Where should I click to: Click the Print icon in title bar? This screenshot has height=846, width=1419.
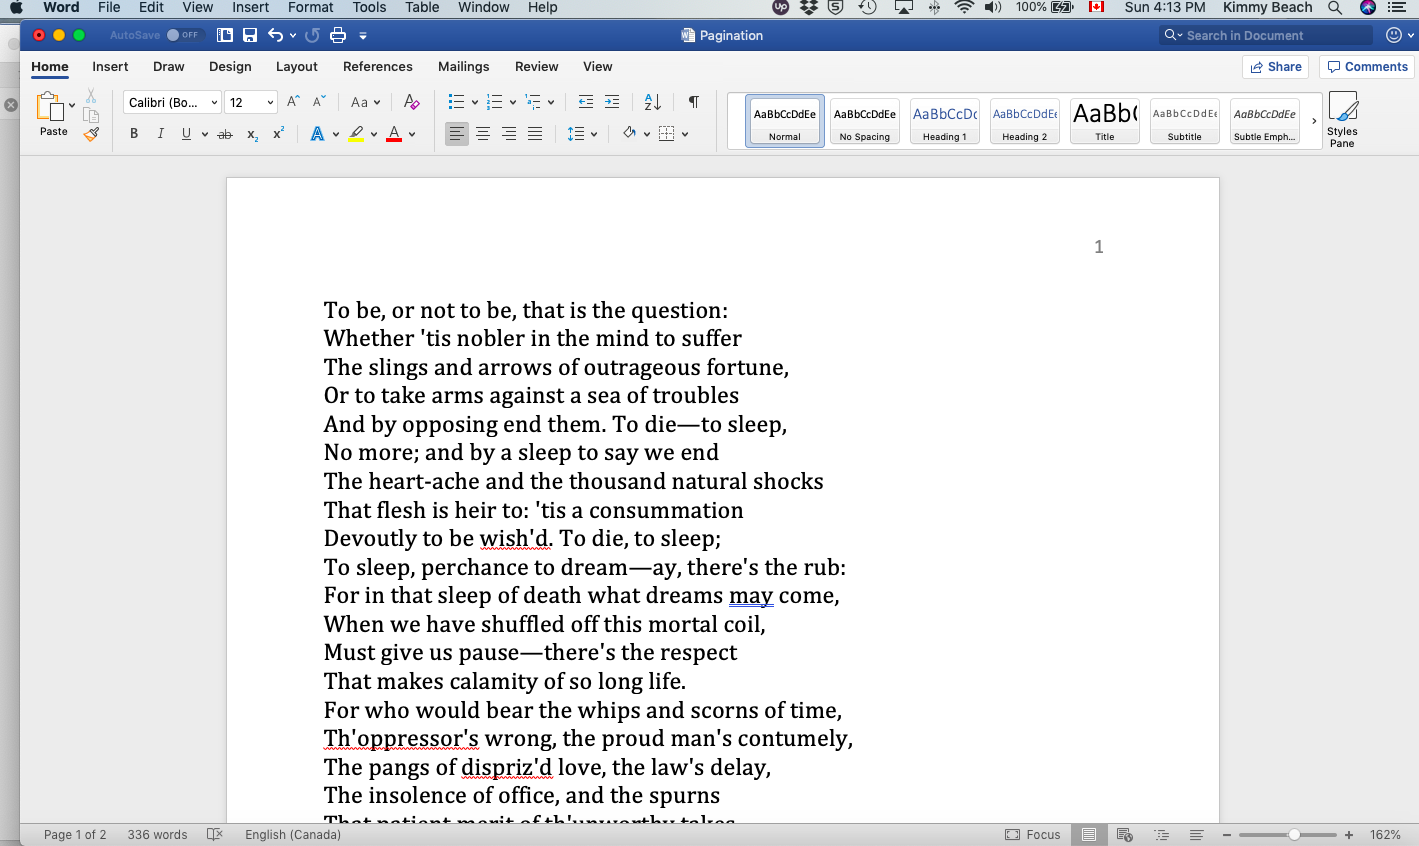point(338,35)
